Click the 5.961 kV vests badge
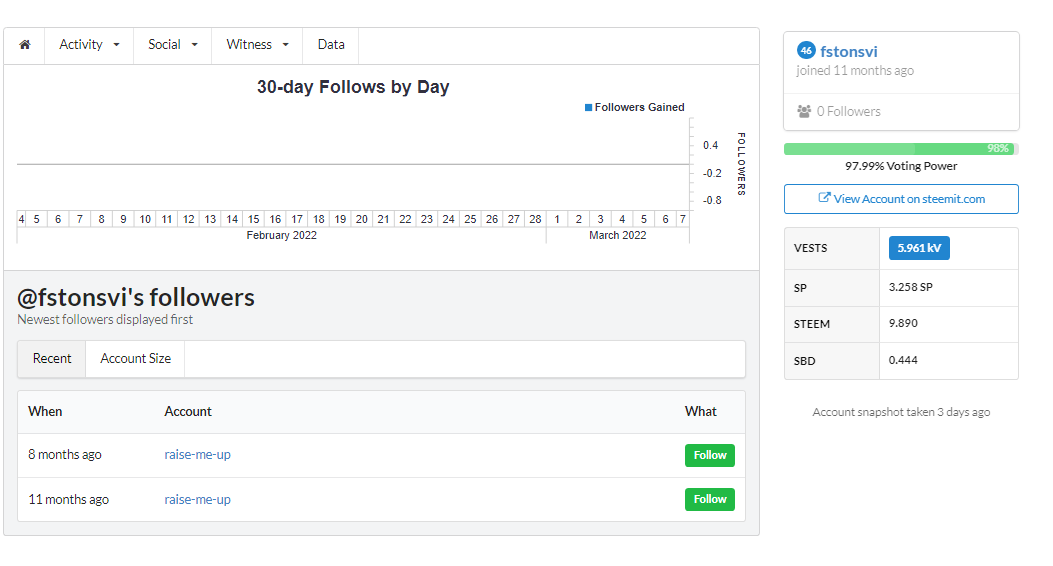 coord(919,248)
